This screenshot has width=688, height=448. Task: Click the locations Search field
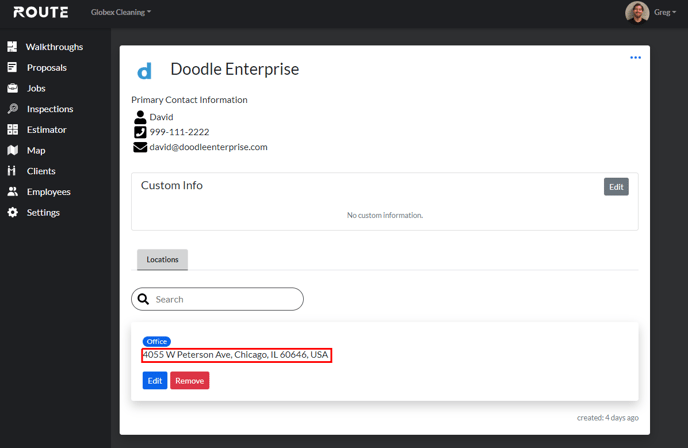[217, 299]
